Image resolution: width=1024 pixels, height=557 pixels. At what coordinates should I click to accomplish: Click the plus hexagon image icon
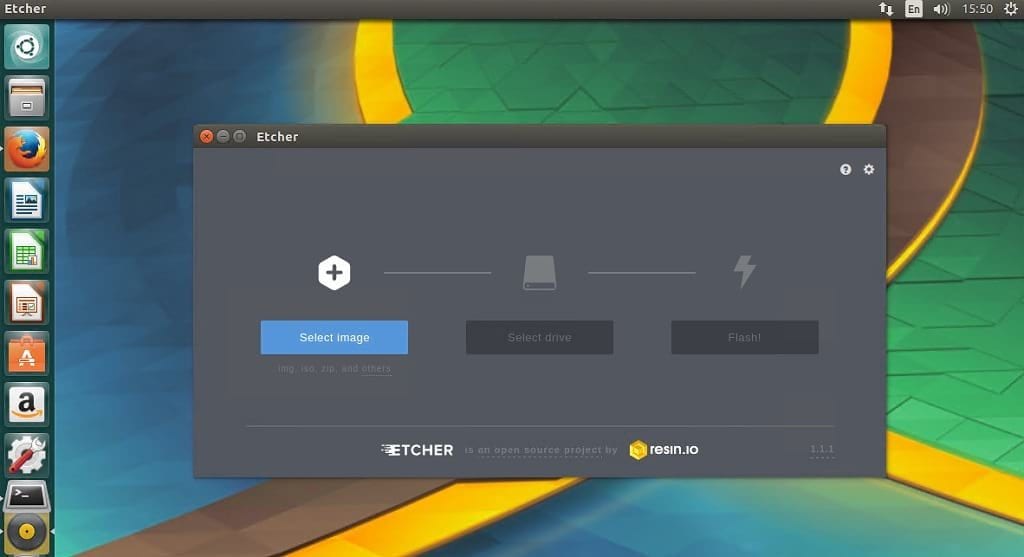[x=334, y=272]
